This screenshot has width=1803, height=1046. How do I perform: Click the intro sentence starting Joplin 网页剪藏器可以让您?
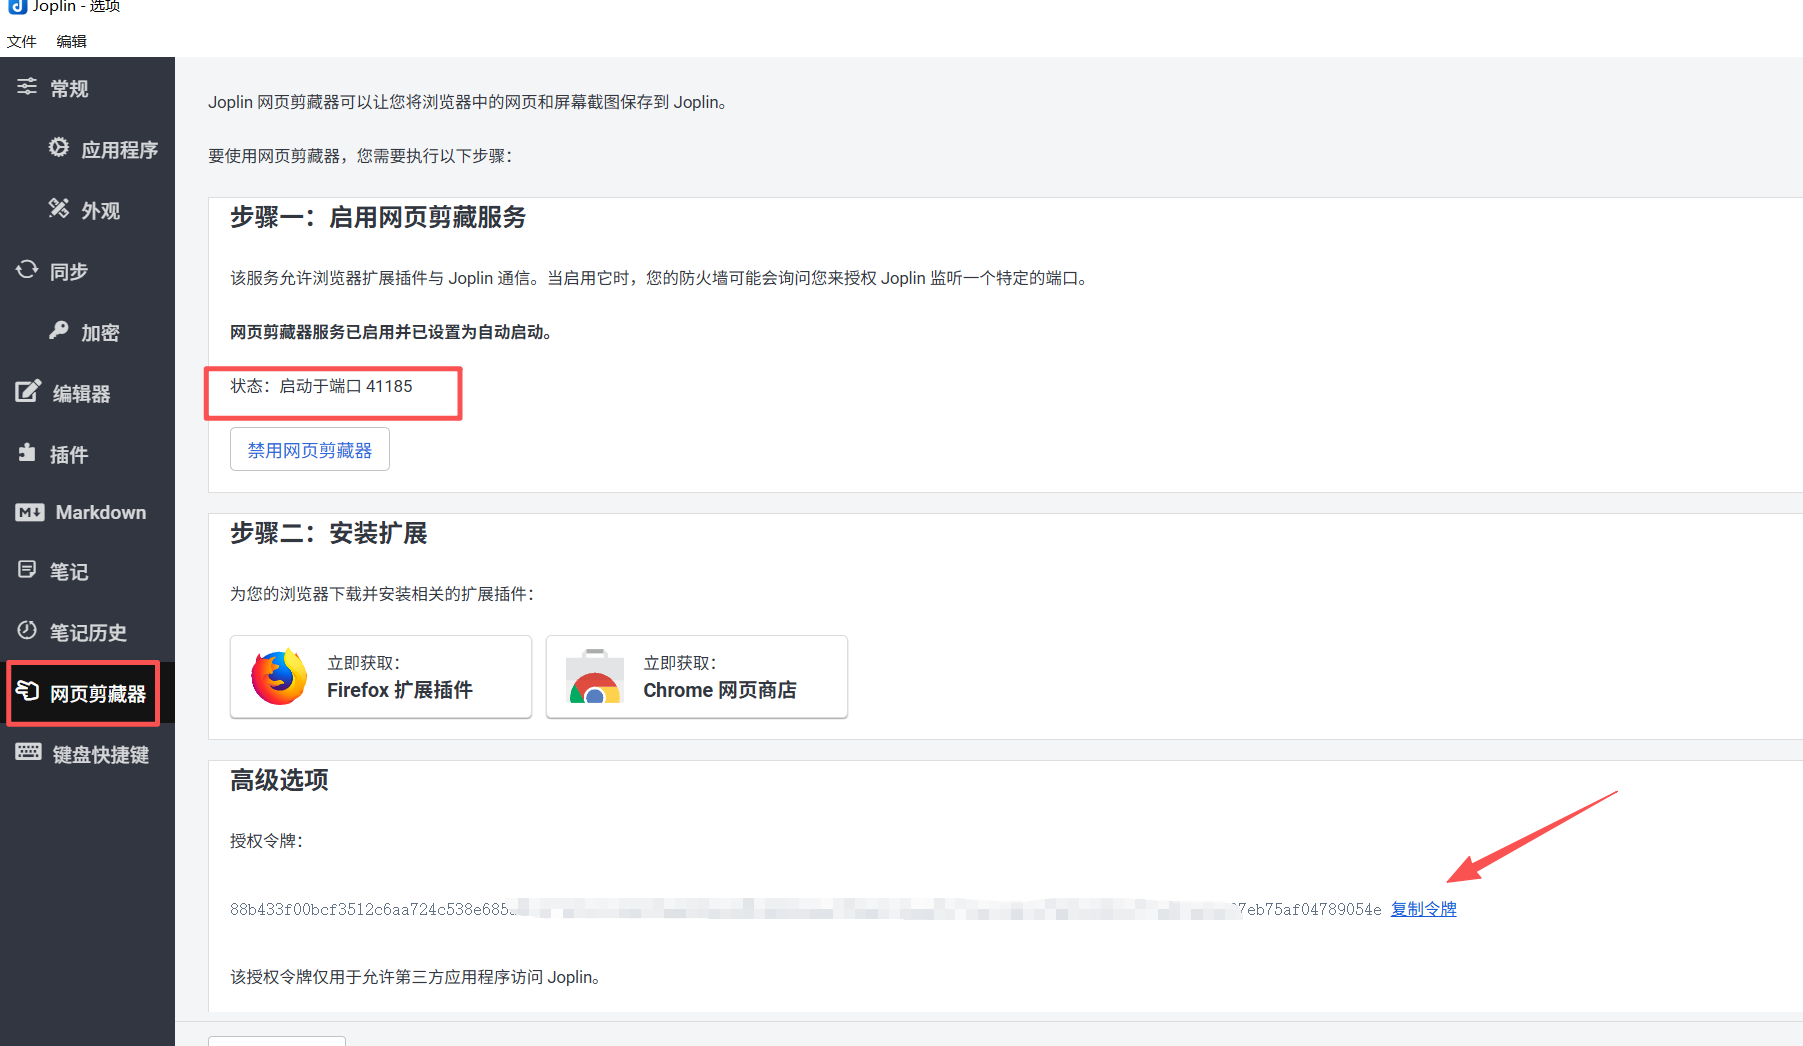tap(467, 102)
